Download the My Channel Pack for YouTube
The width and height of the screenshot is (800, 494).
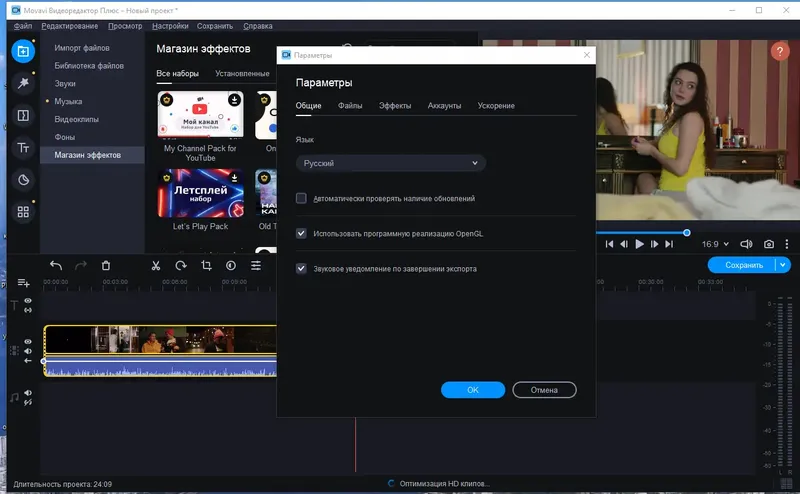234,100
